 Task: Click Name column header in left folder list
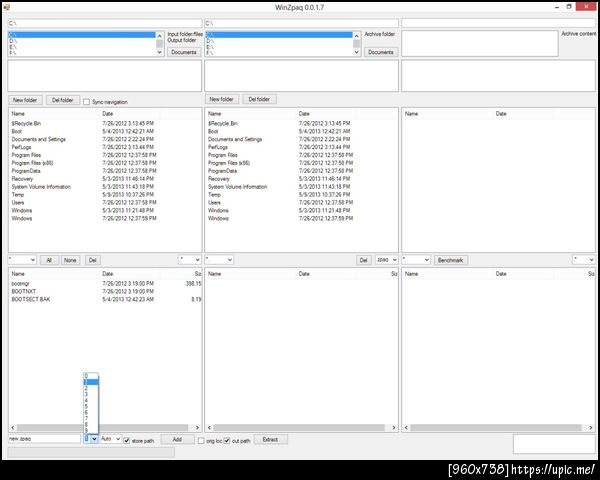[x=18, y=114]
